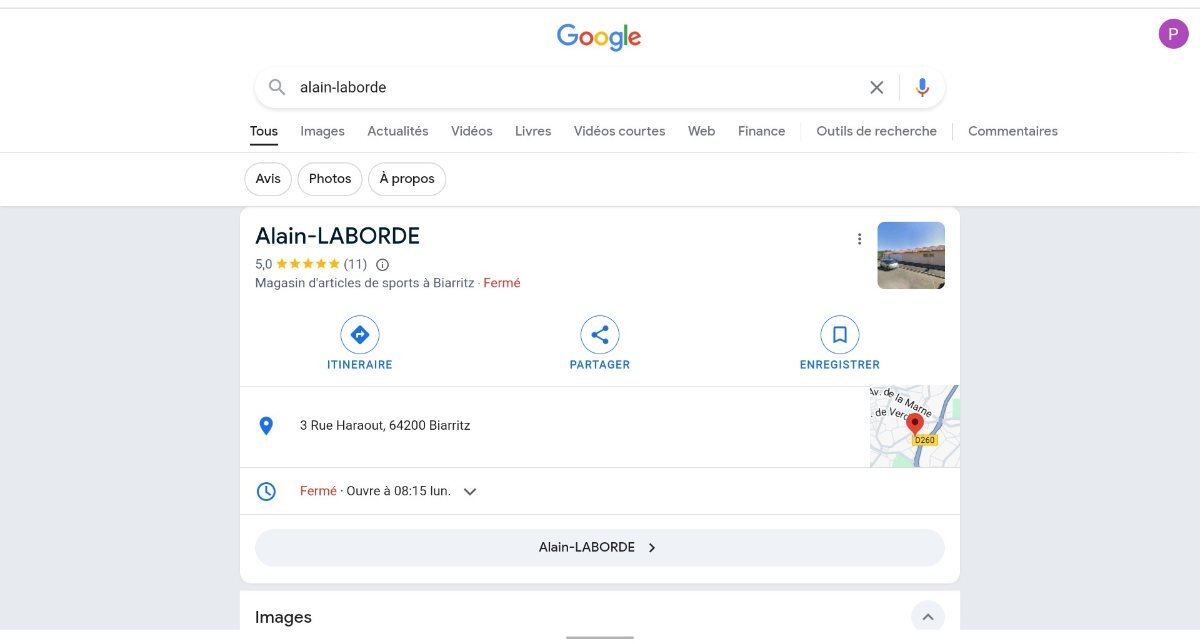The width and height of the screenshot is (1200, 644).
Task: Switch to the Web tab
Action: [702, 131]
